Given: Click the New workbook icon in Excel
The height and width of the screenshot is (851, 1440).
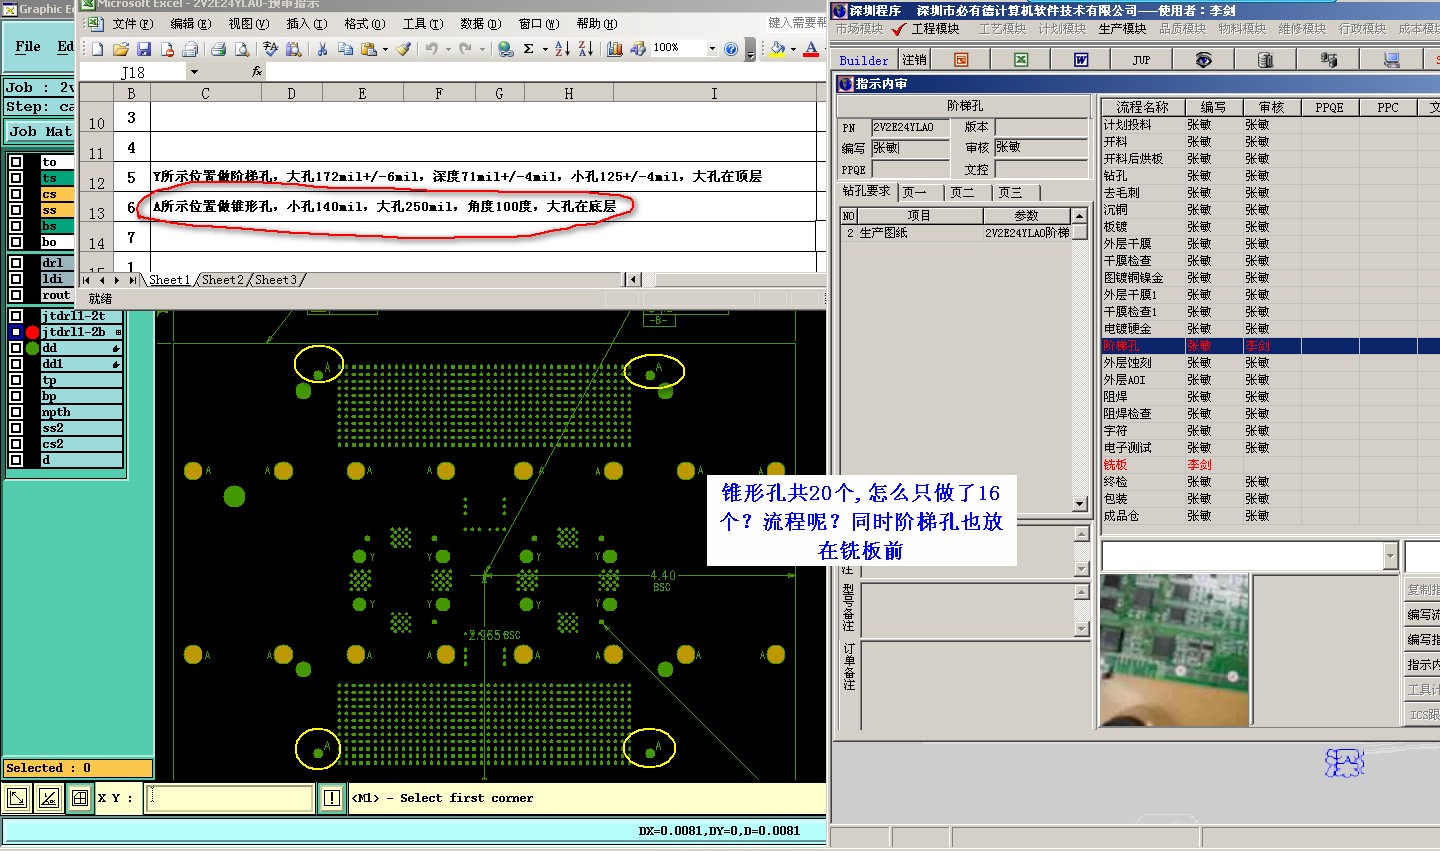Looking at the screenshot, I should click(97, 48).
